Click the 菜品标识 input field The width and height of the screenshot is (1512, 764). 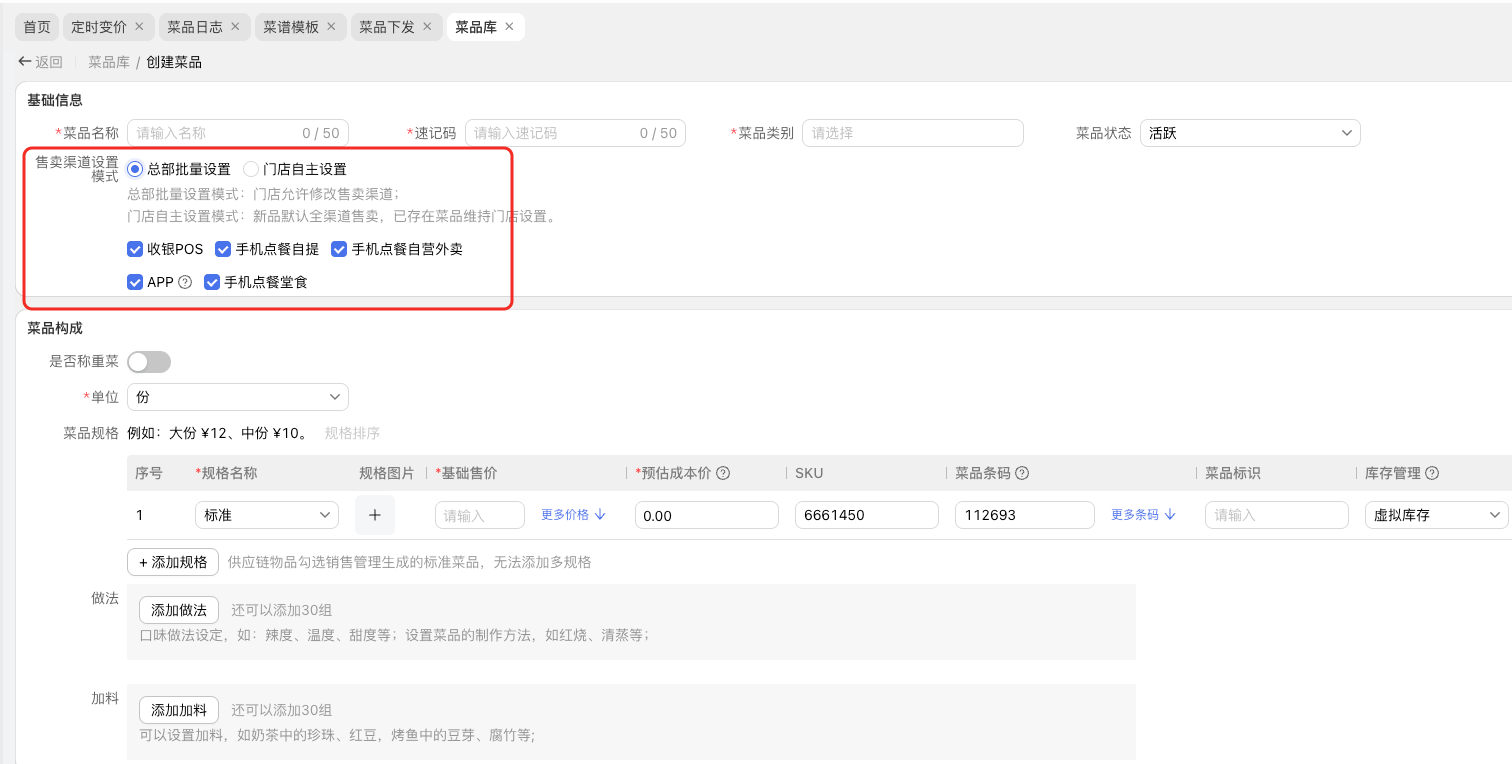click(x=1277, y=515)
